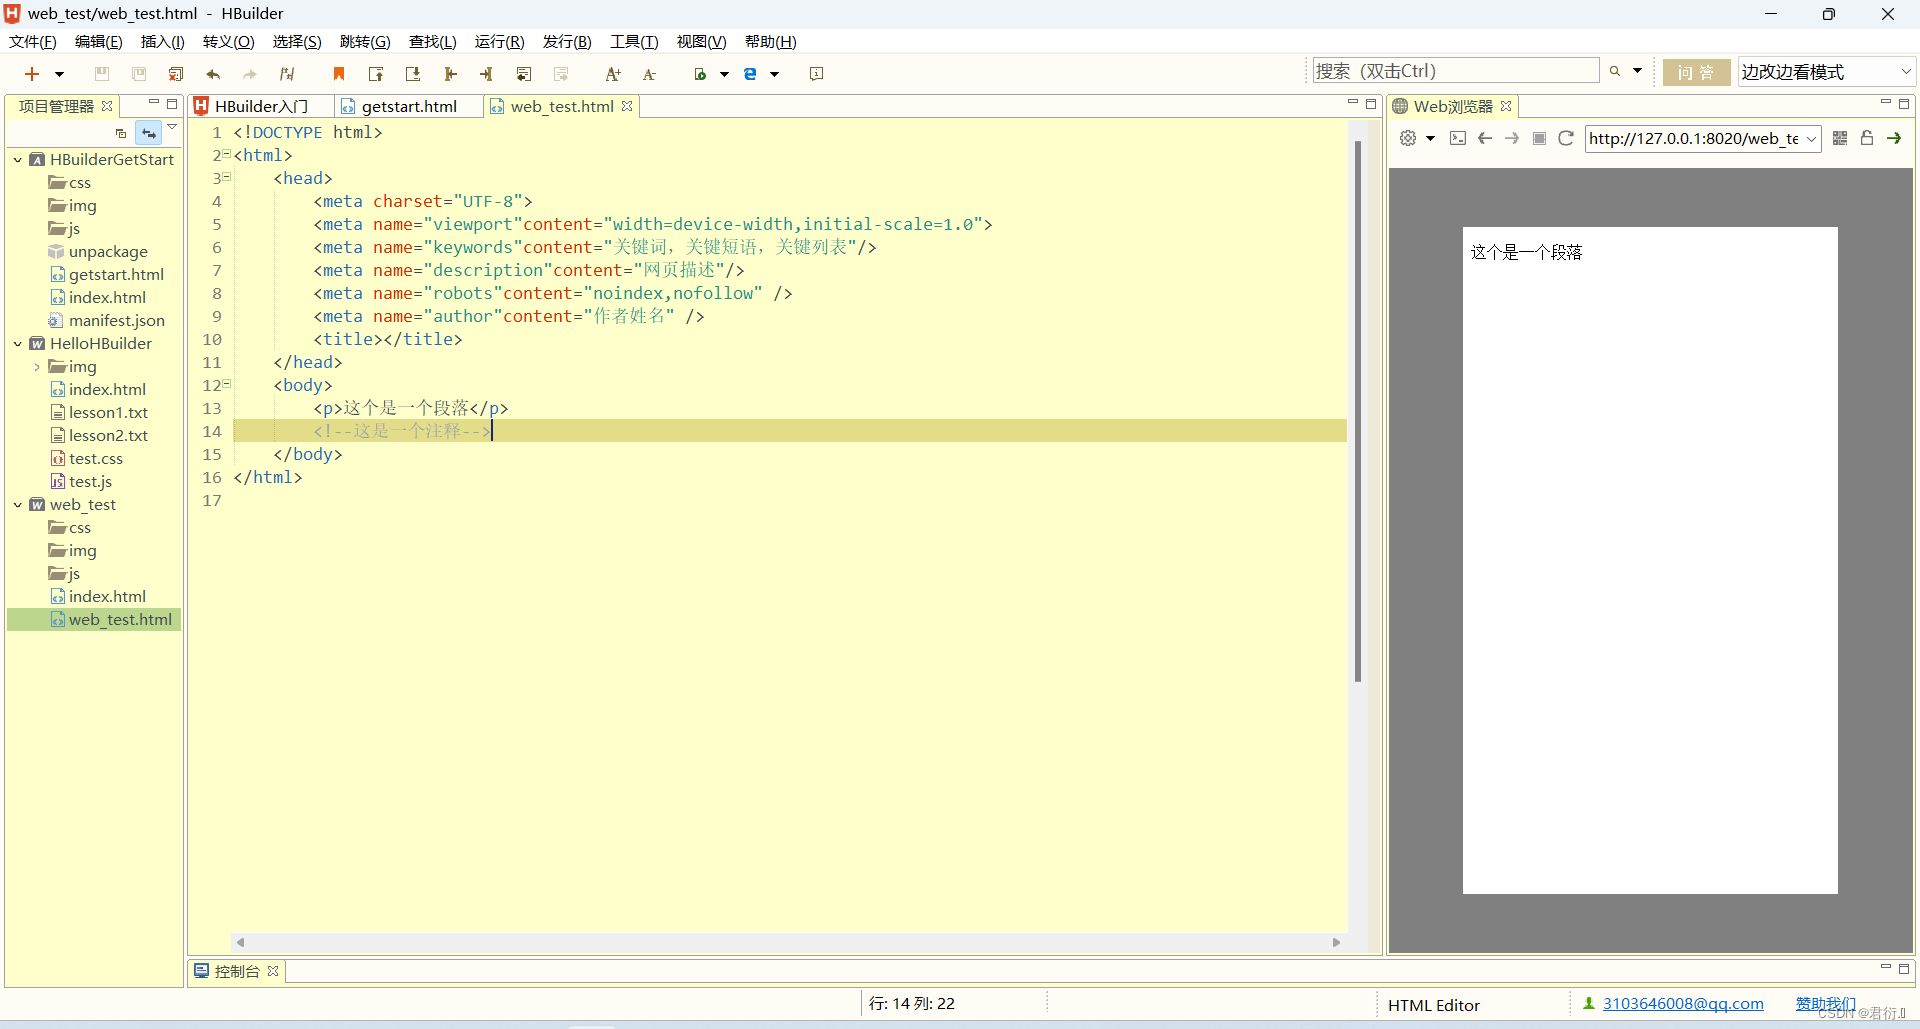Toggle the lock icon in browser bar
Viewport: 1920px width, 1029px height.
[x=1867, y=138]
